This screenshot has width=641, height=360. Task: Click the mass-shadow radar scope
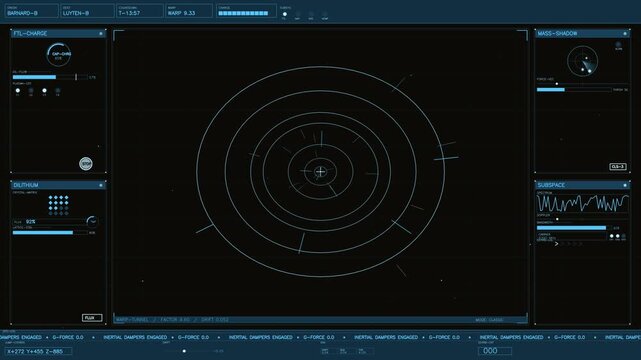coord(583,61)
